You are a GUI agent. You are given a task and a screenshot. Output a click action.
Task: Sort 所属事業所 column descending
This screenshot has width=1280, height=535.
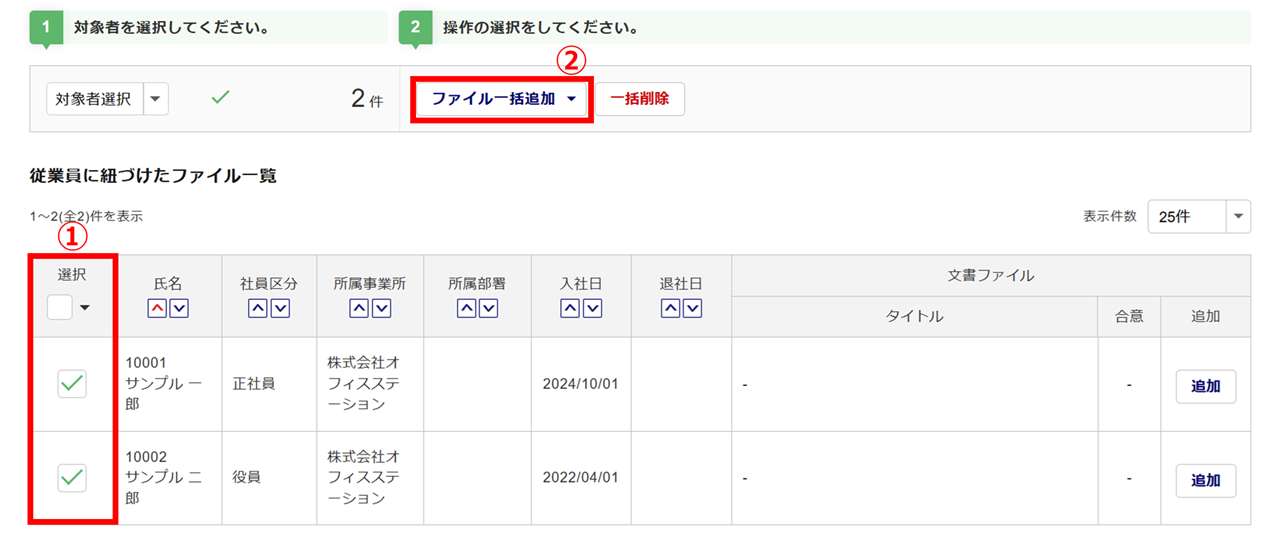382,309
